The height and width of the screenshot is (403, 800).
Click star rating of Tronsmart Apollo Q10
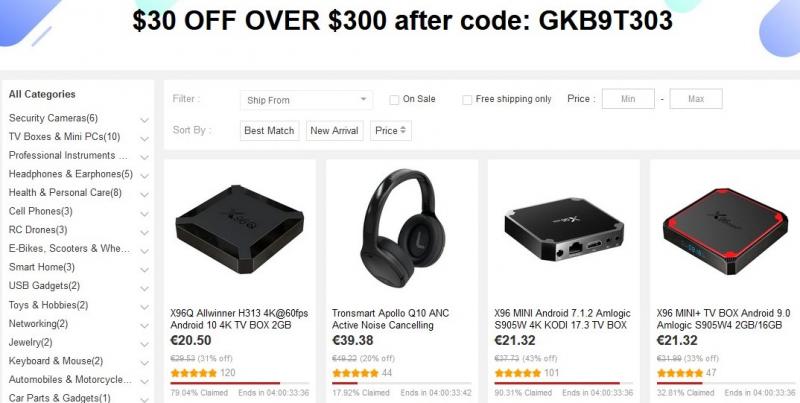tap(356, 373)
